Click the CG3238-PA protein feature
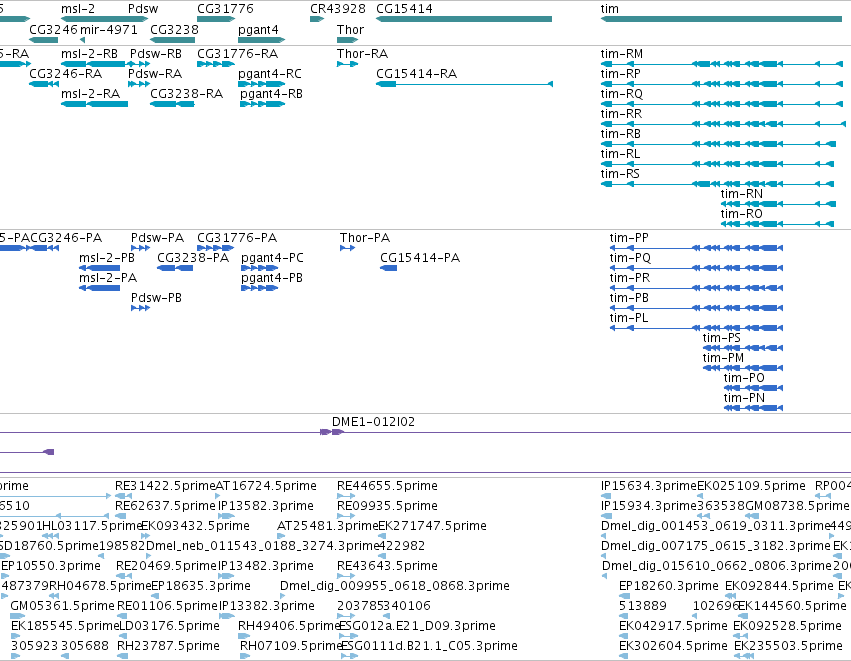The image size is (851, 661). [175, 268]
